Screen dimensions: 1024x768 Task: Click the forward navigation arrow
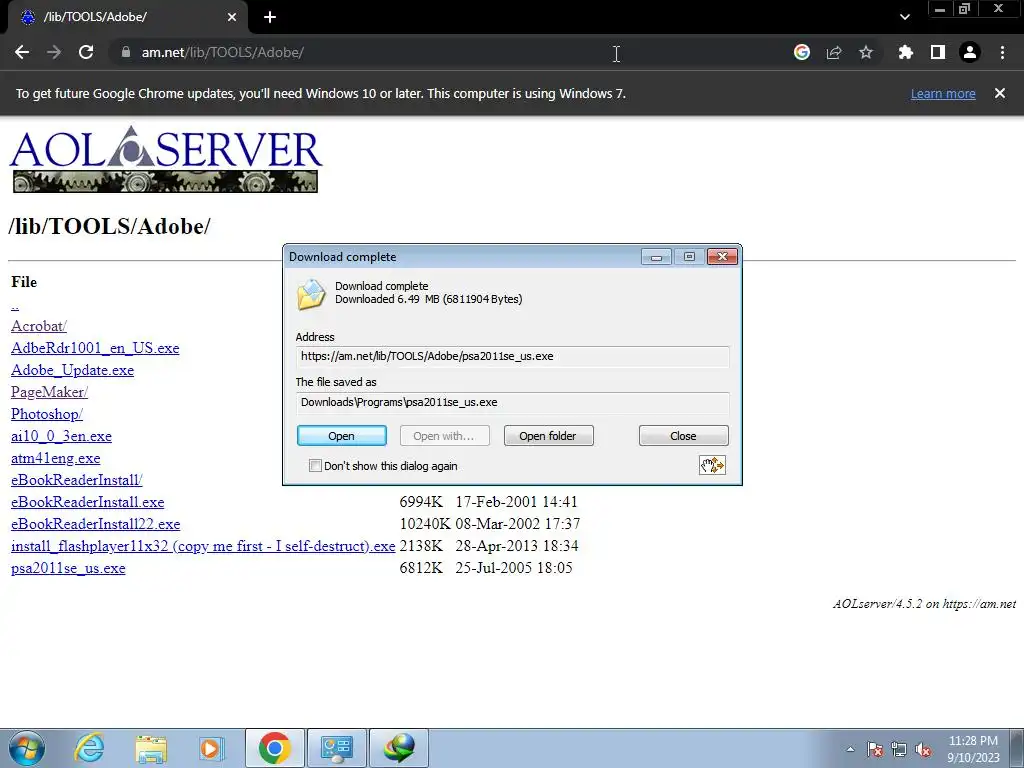pos(54,52)
